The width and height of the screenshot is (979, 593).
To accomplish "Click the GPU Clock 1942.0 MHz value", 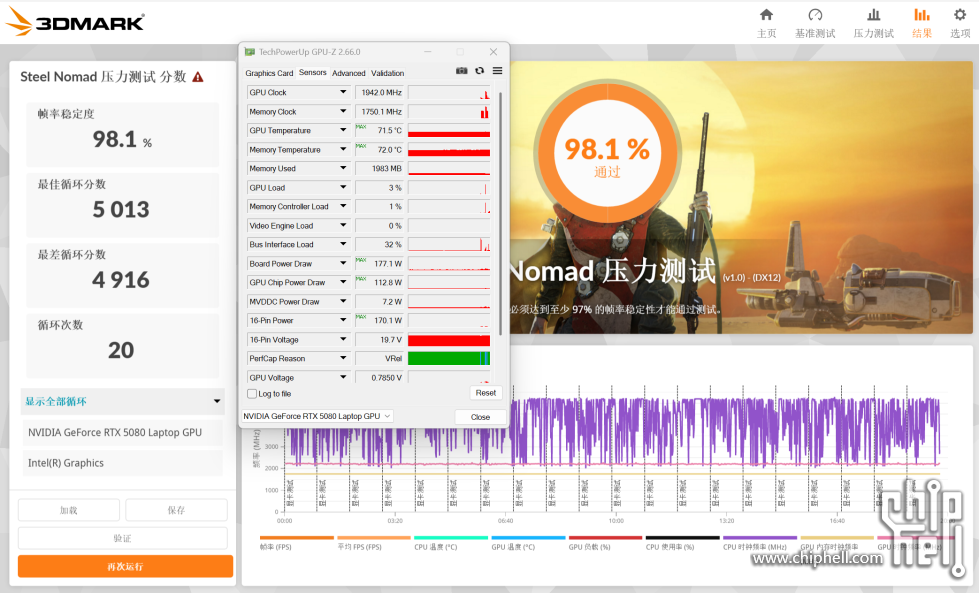I will [x=380, y=92].
